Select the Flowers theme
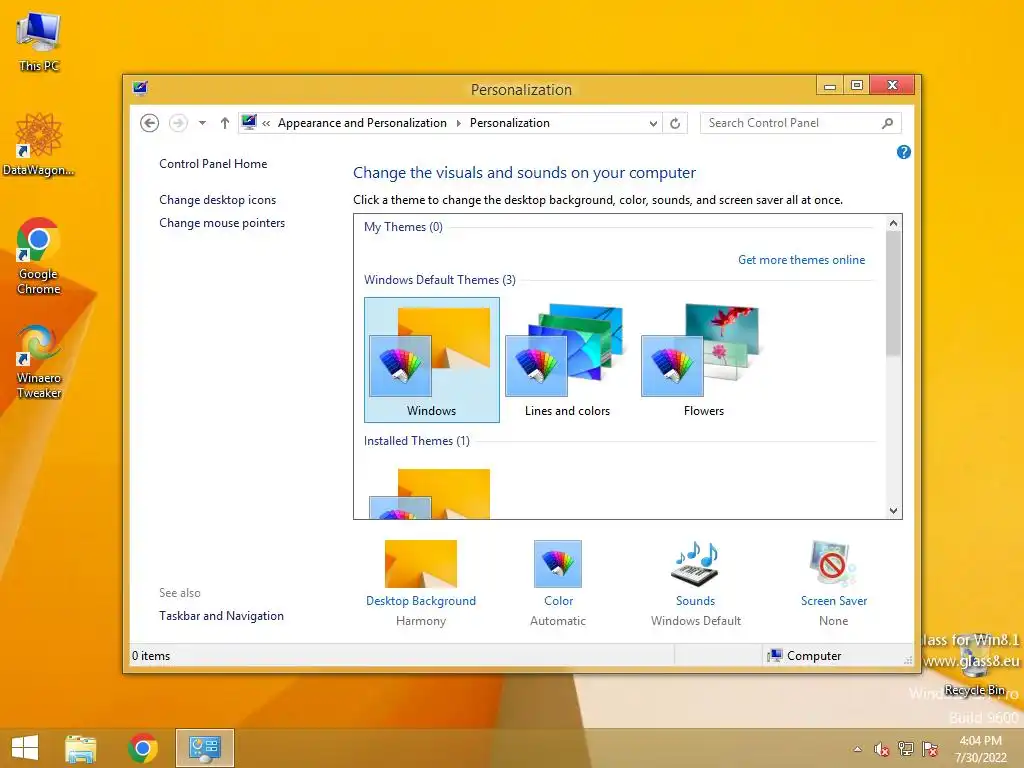 point(703,360)
